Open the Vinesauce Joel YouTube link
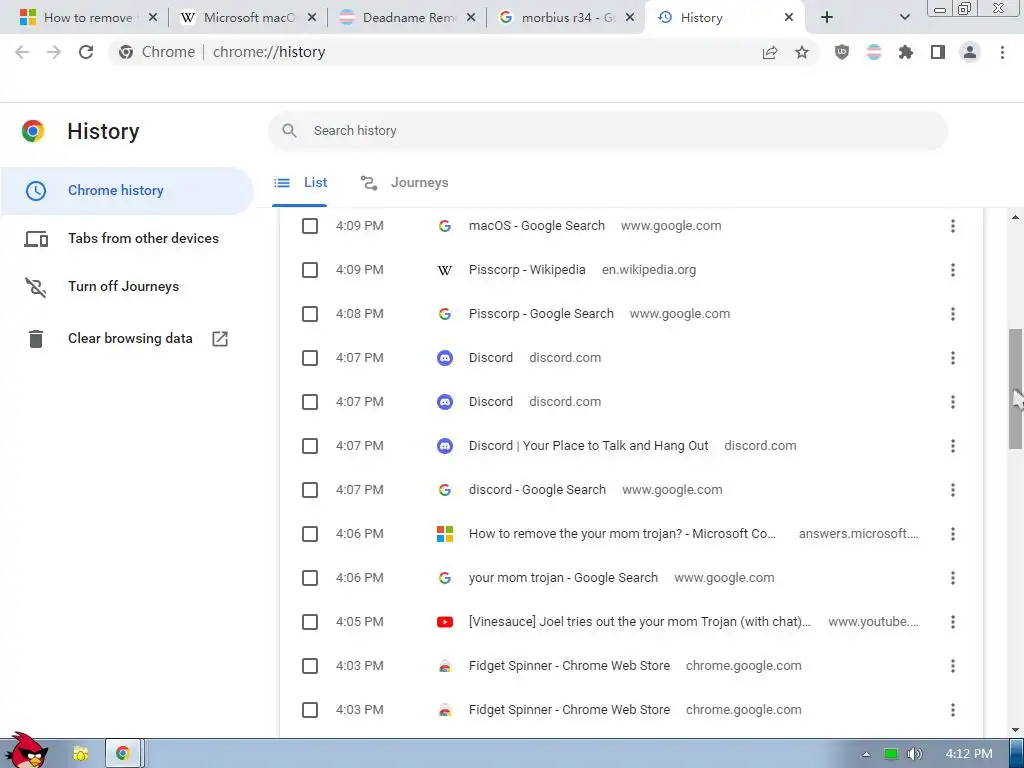Screen dimensions: 1024x768 (639, 622)
